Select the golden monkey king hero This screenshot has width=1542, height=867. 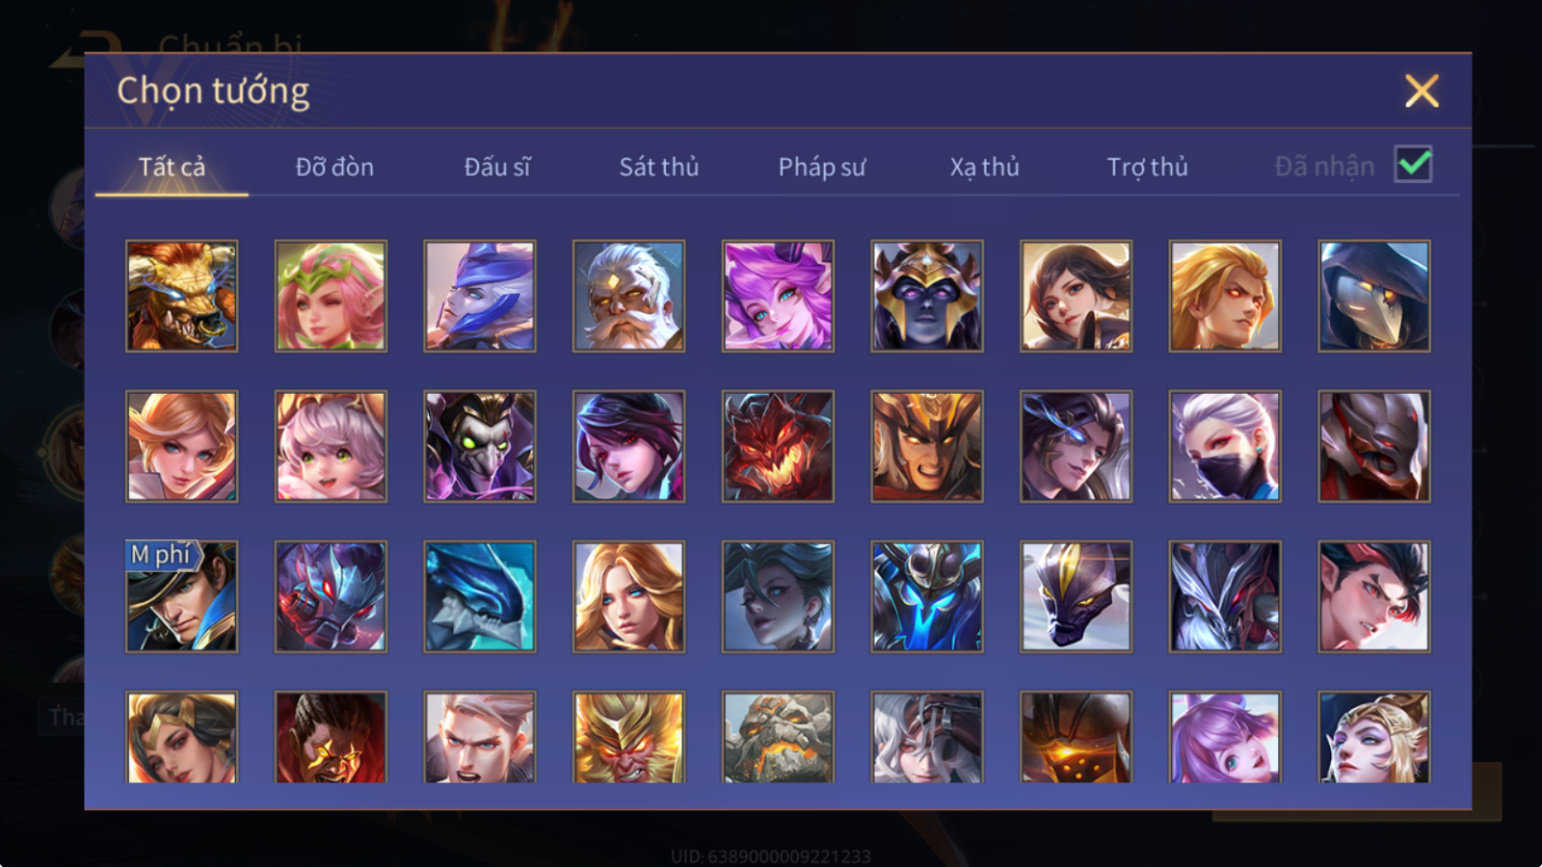(x=629, y=737)
